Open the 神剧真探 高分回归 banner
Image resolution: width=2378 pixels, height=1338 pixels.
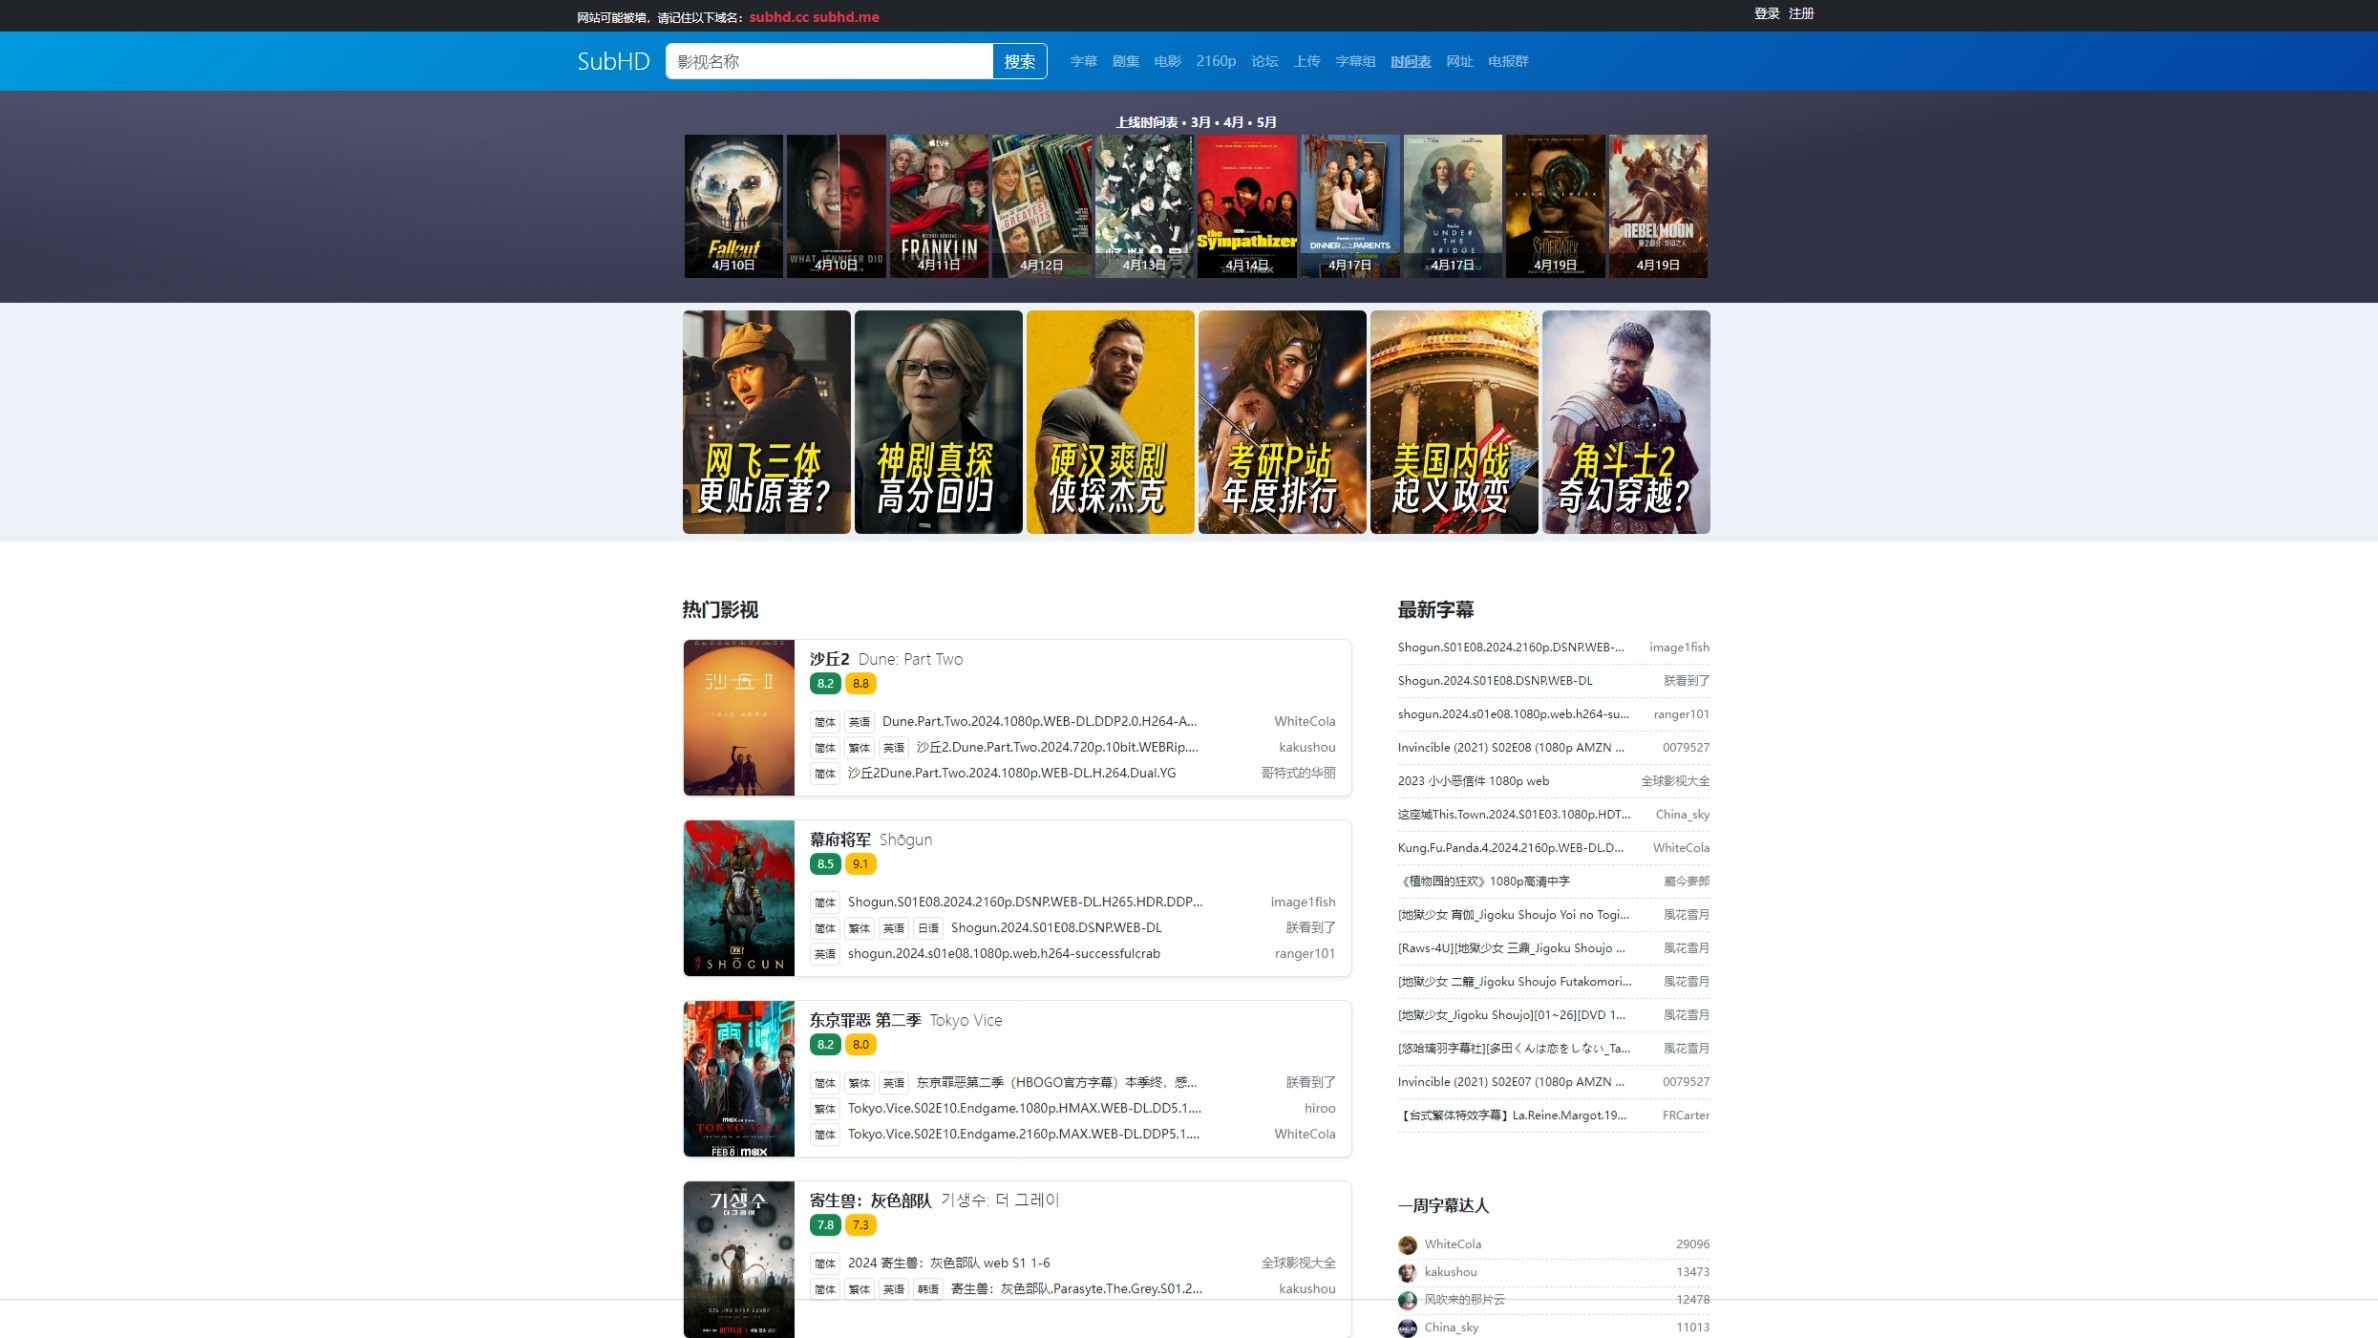939,422
